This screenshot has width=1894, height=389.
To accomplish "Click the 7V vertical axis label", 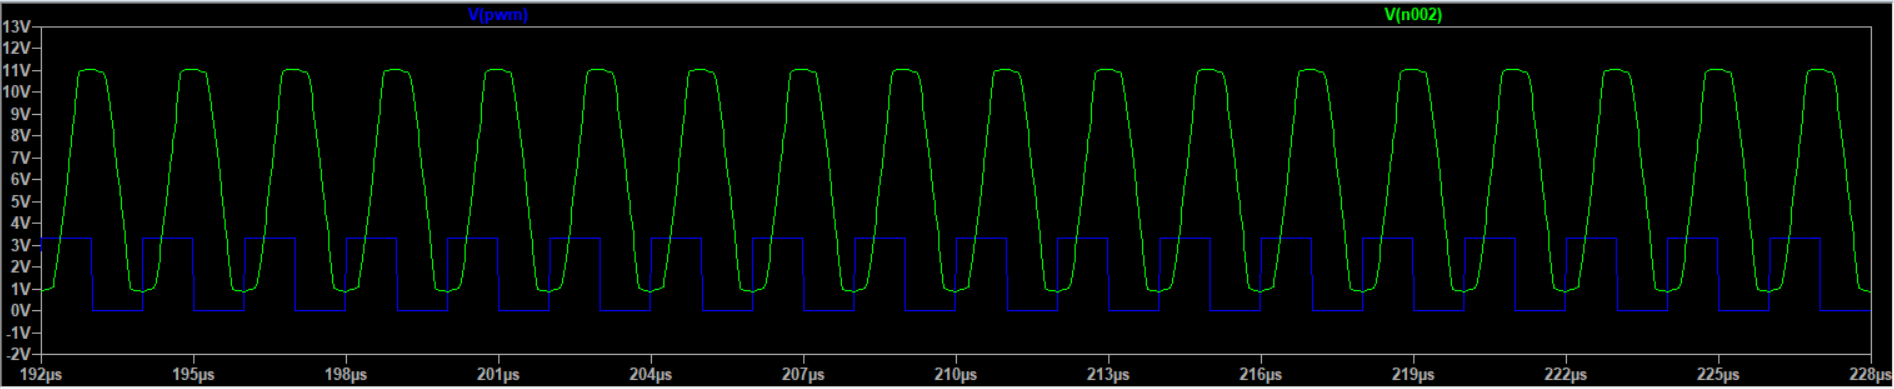I will 21,158.
